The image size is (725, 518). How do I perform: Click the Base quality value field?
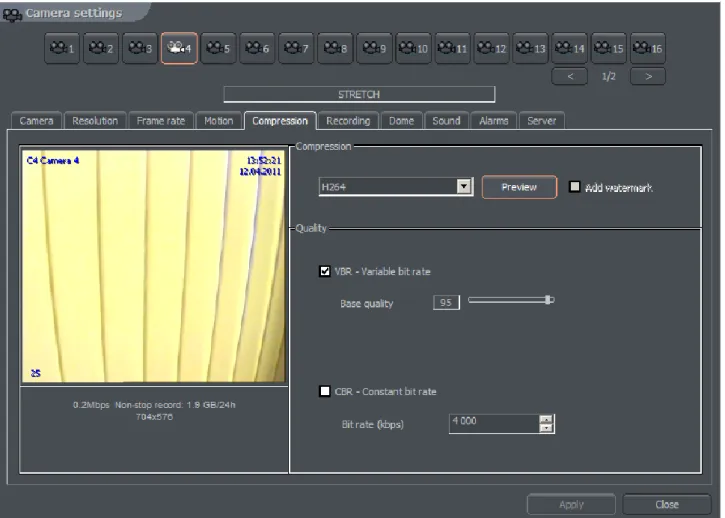(446, 302)
